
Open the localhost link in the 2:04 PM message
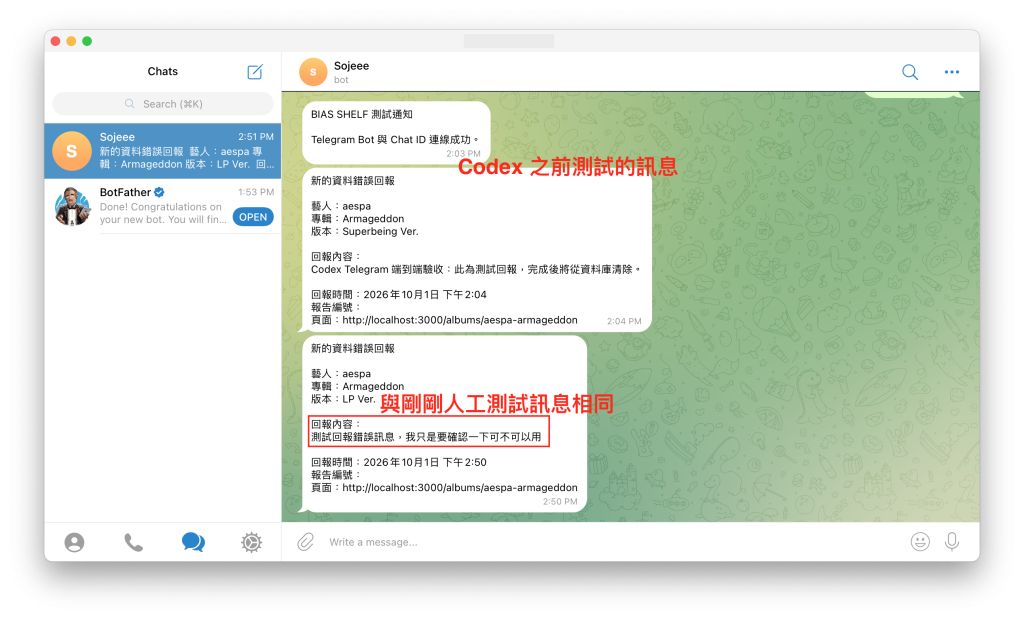(460, 320)
